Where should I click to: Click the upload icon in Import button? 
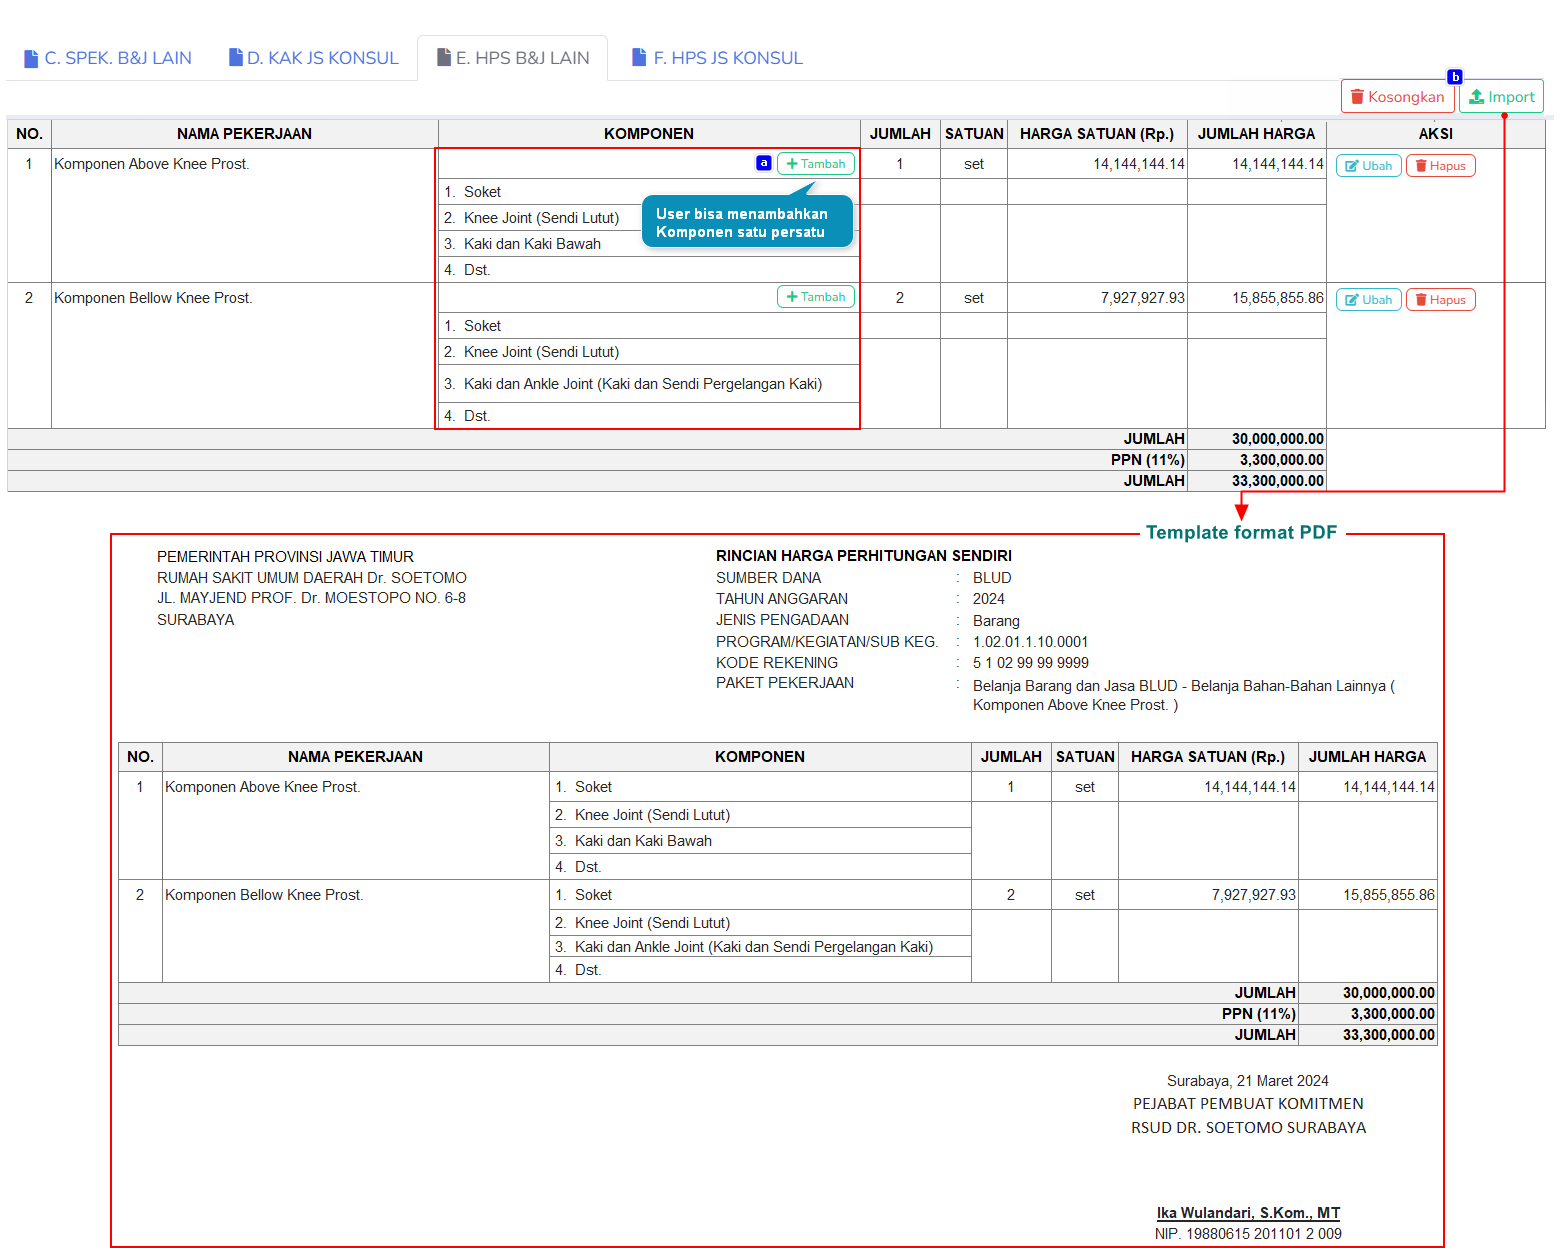point(1476,97)
